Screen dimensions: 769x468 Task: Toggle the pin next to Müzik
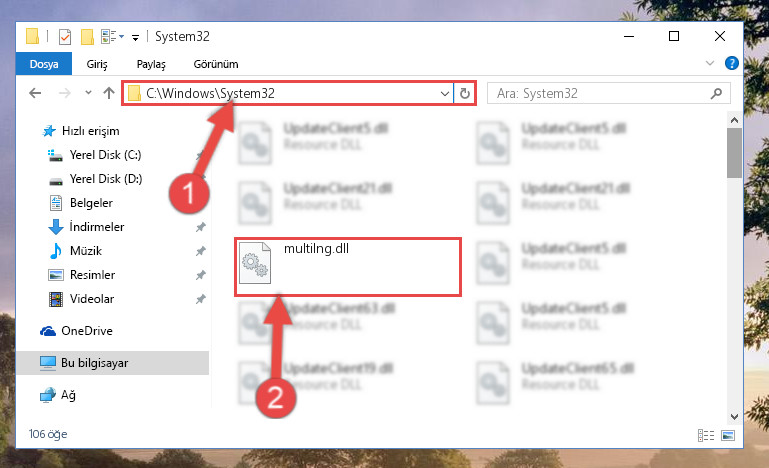pyautogui.click(x=200, y=251)
